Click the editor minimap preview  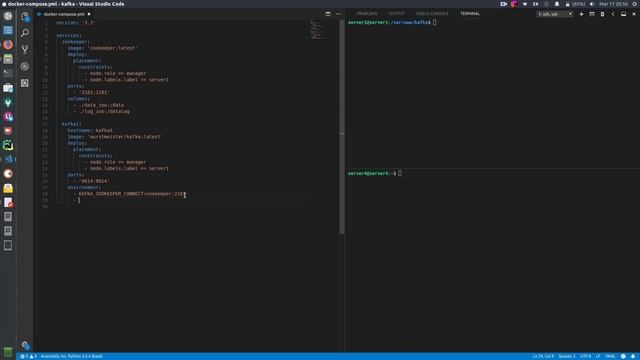click(x=318, y=30)
